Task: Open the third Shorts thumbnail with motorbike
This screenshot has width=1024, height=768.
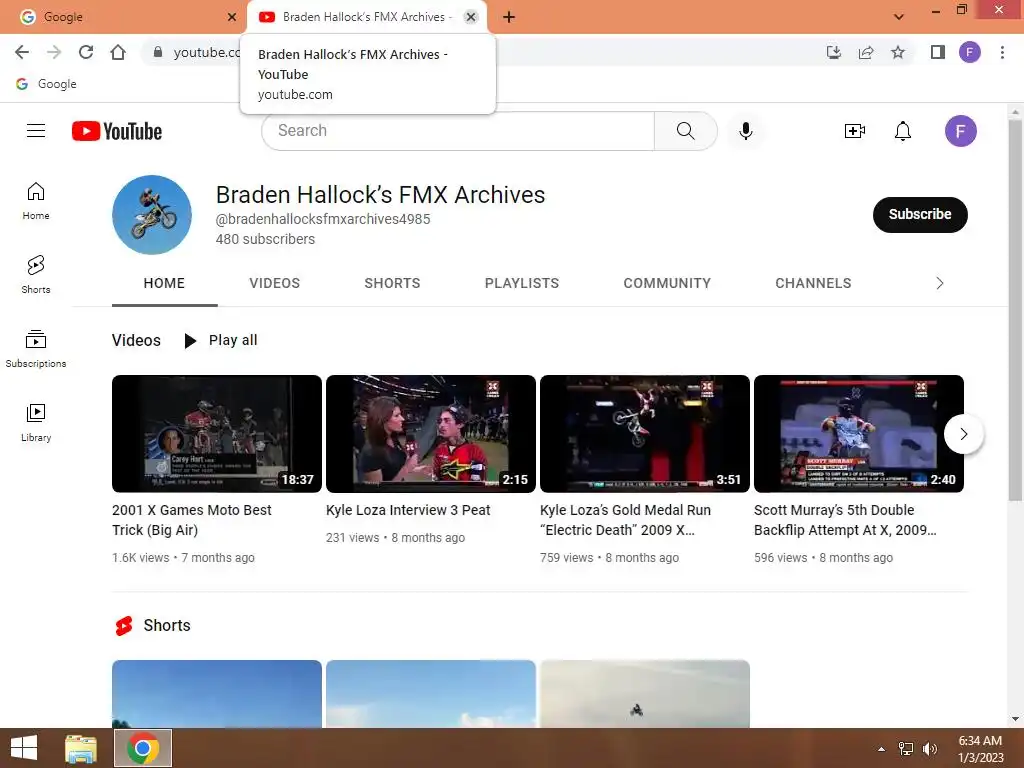Action: pyautogui.click(x=645, y=694)
